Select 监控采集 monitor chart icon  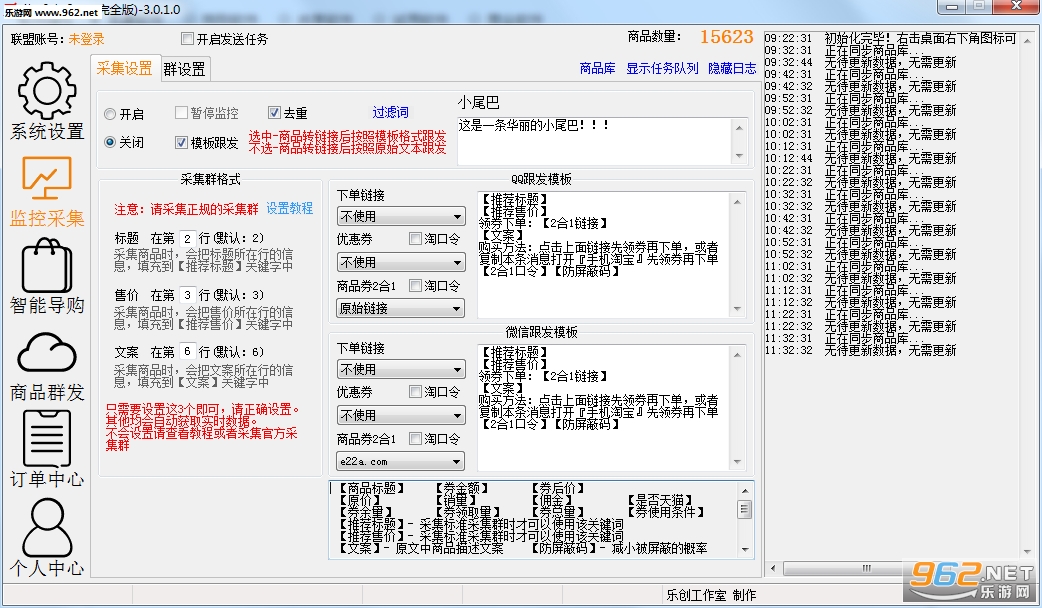[47, 178]
